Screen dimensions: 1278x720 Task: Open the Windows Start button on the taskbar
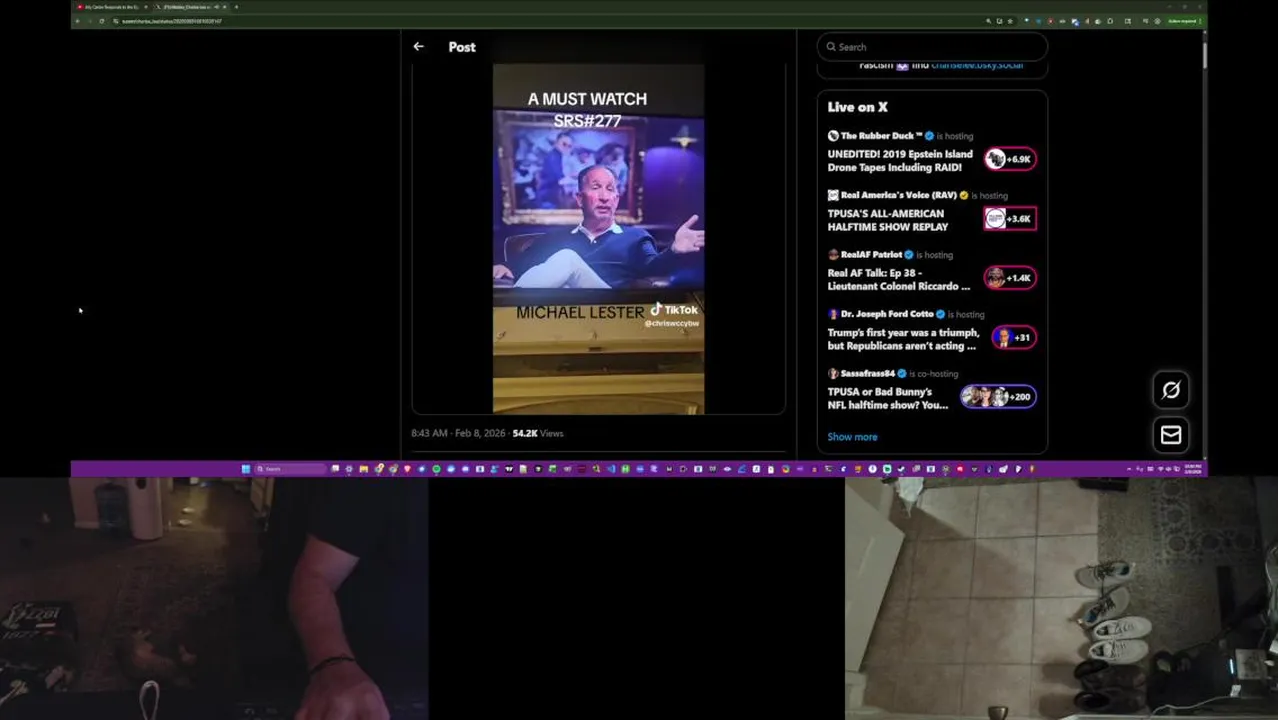point(245,469)
